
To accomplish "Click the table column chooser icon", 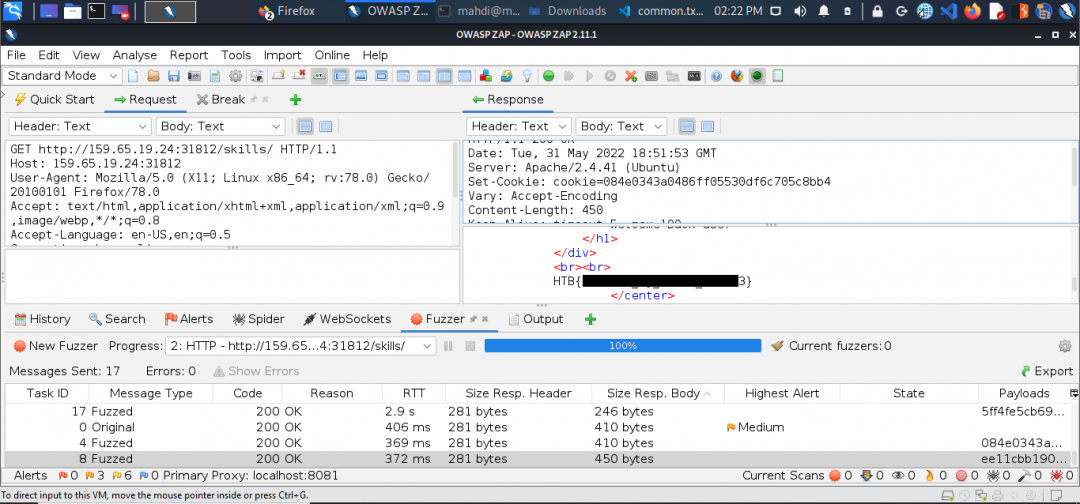I will click(1073, 393).
